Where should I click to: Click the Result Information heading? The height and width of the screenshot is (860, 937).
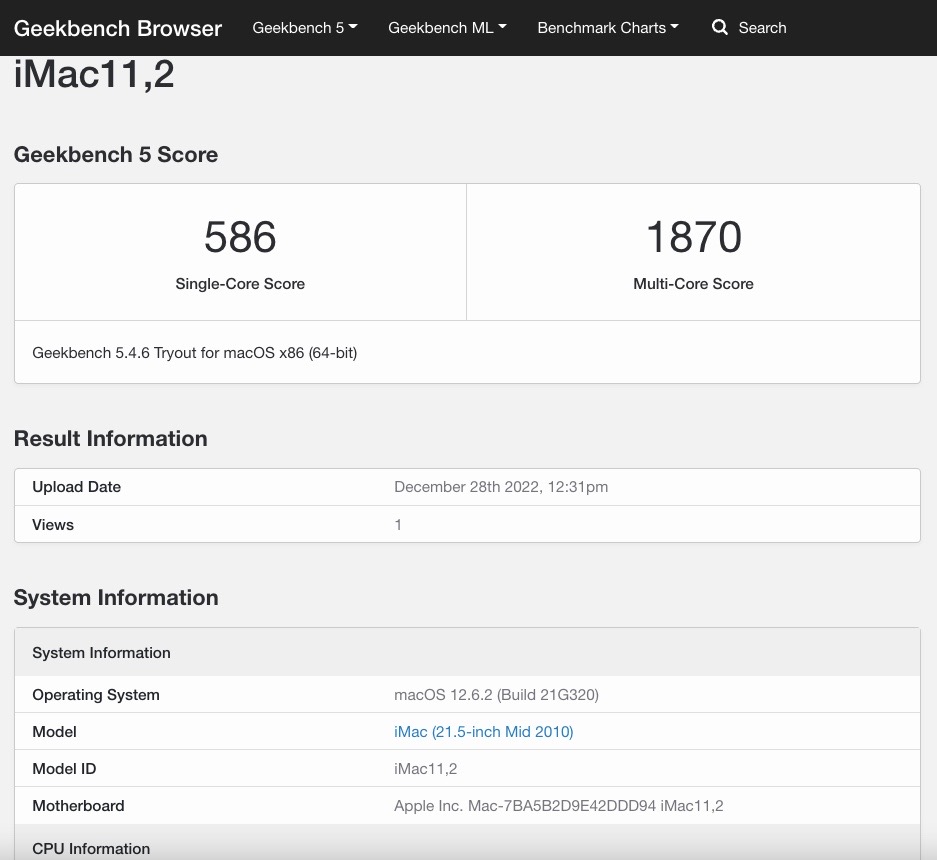click(111, 439)
